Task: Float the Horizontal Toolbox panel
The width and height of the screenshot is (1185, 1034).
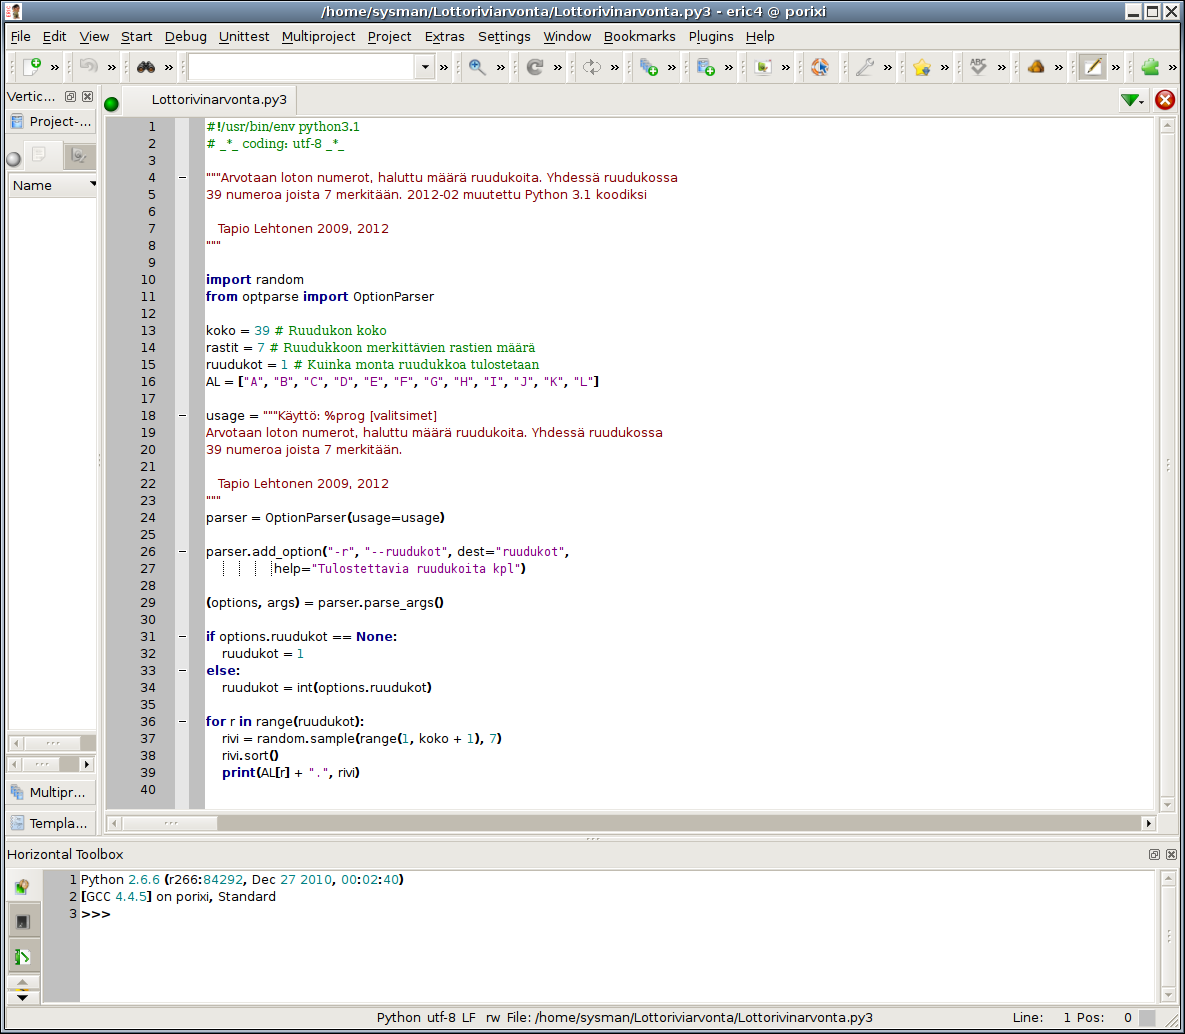Action: 1154,854
